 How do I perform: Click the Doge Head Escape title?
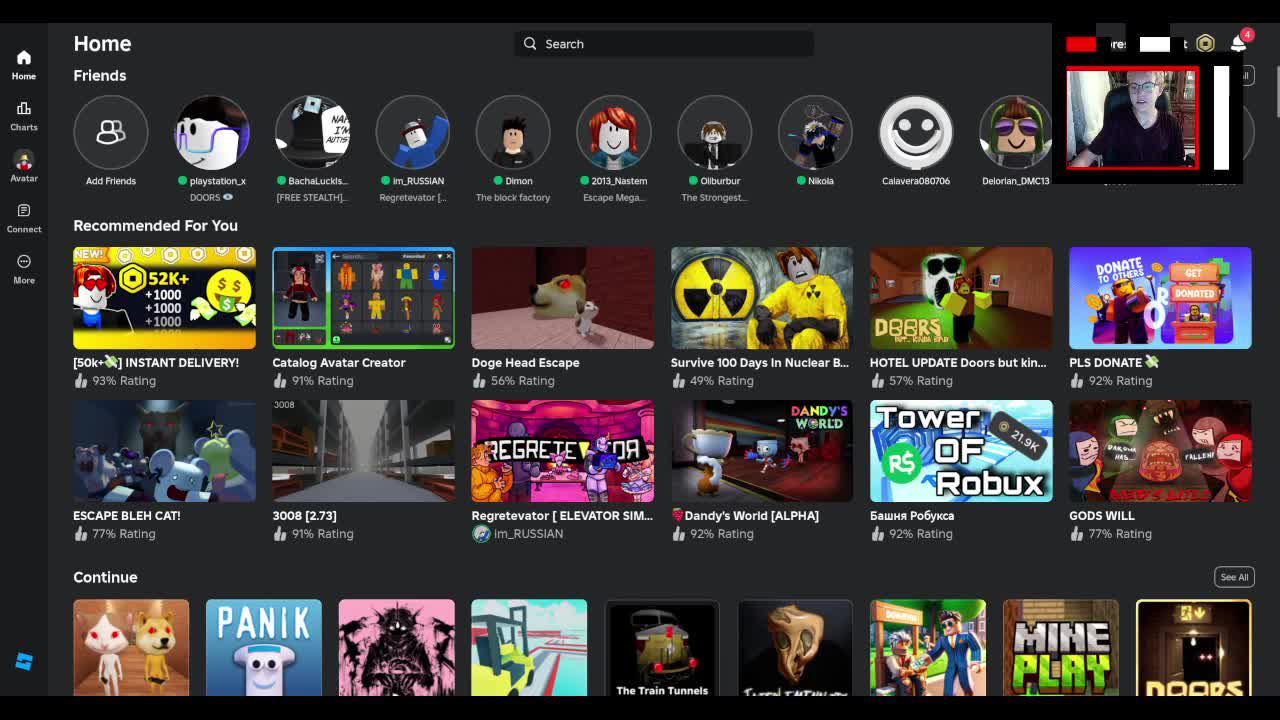pos(525,363)
